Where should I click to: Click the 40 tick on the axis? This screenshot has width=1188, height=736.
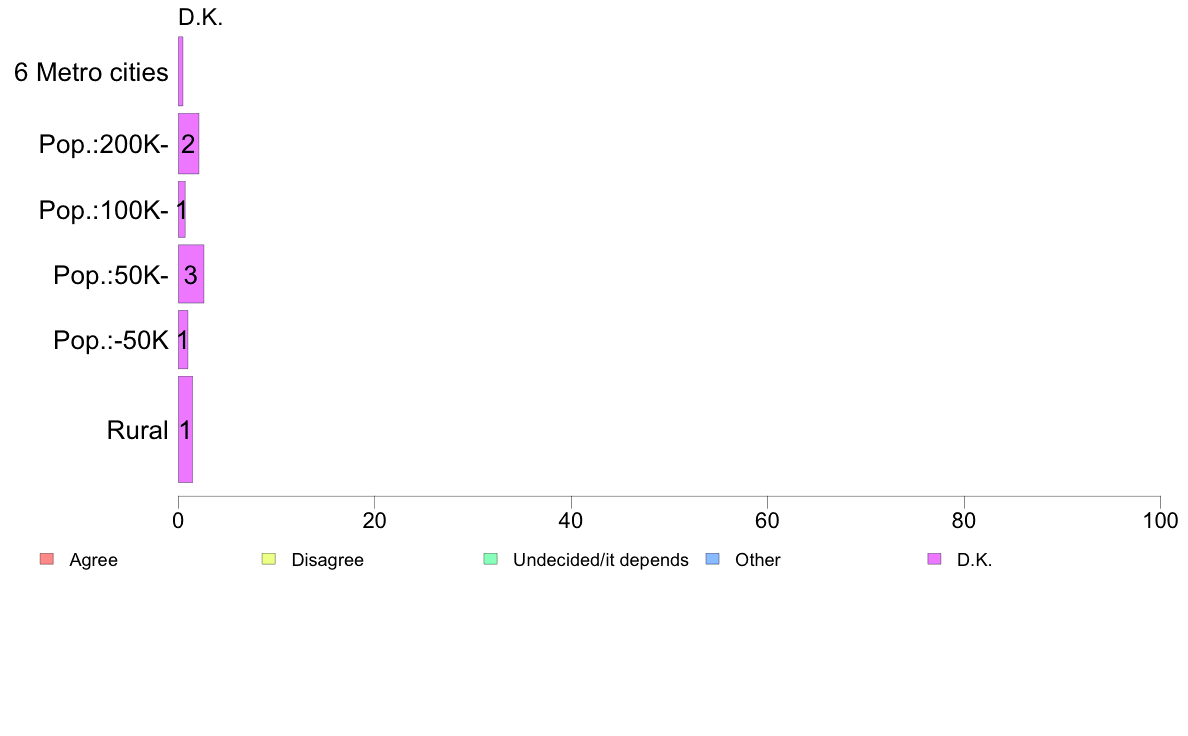click(571, 521)
